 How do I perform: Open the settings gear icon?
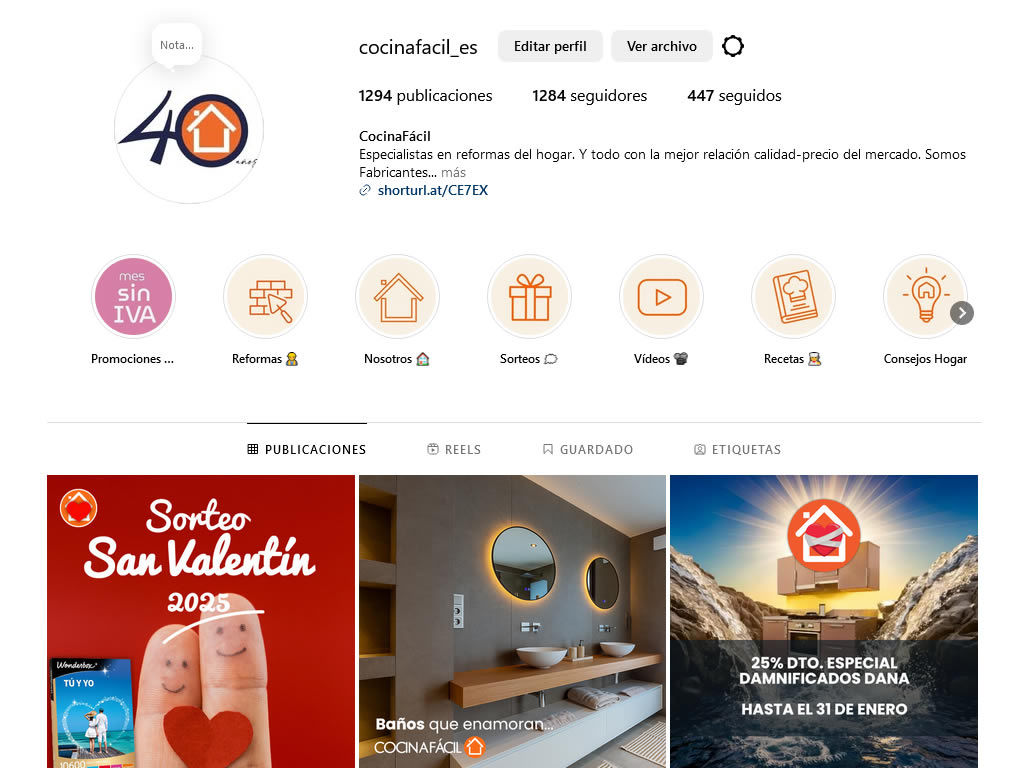point(733,46)
